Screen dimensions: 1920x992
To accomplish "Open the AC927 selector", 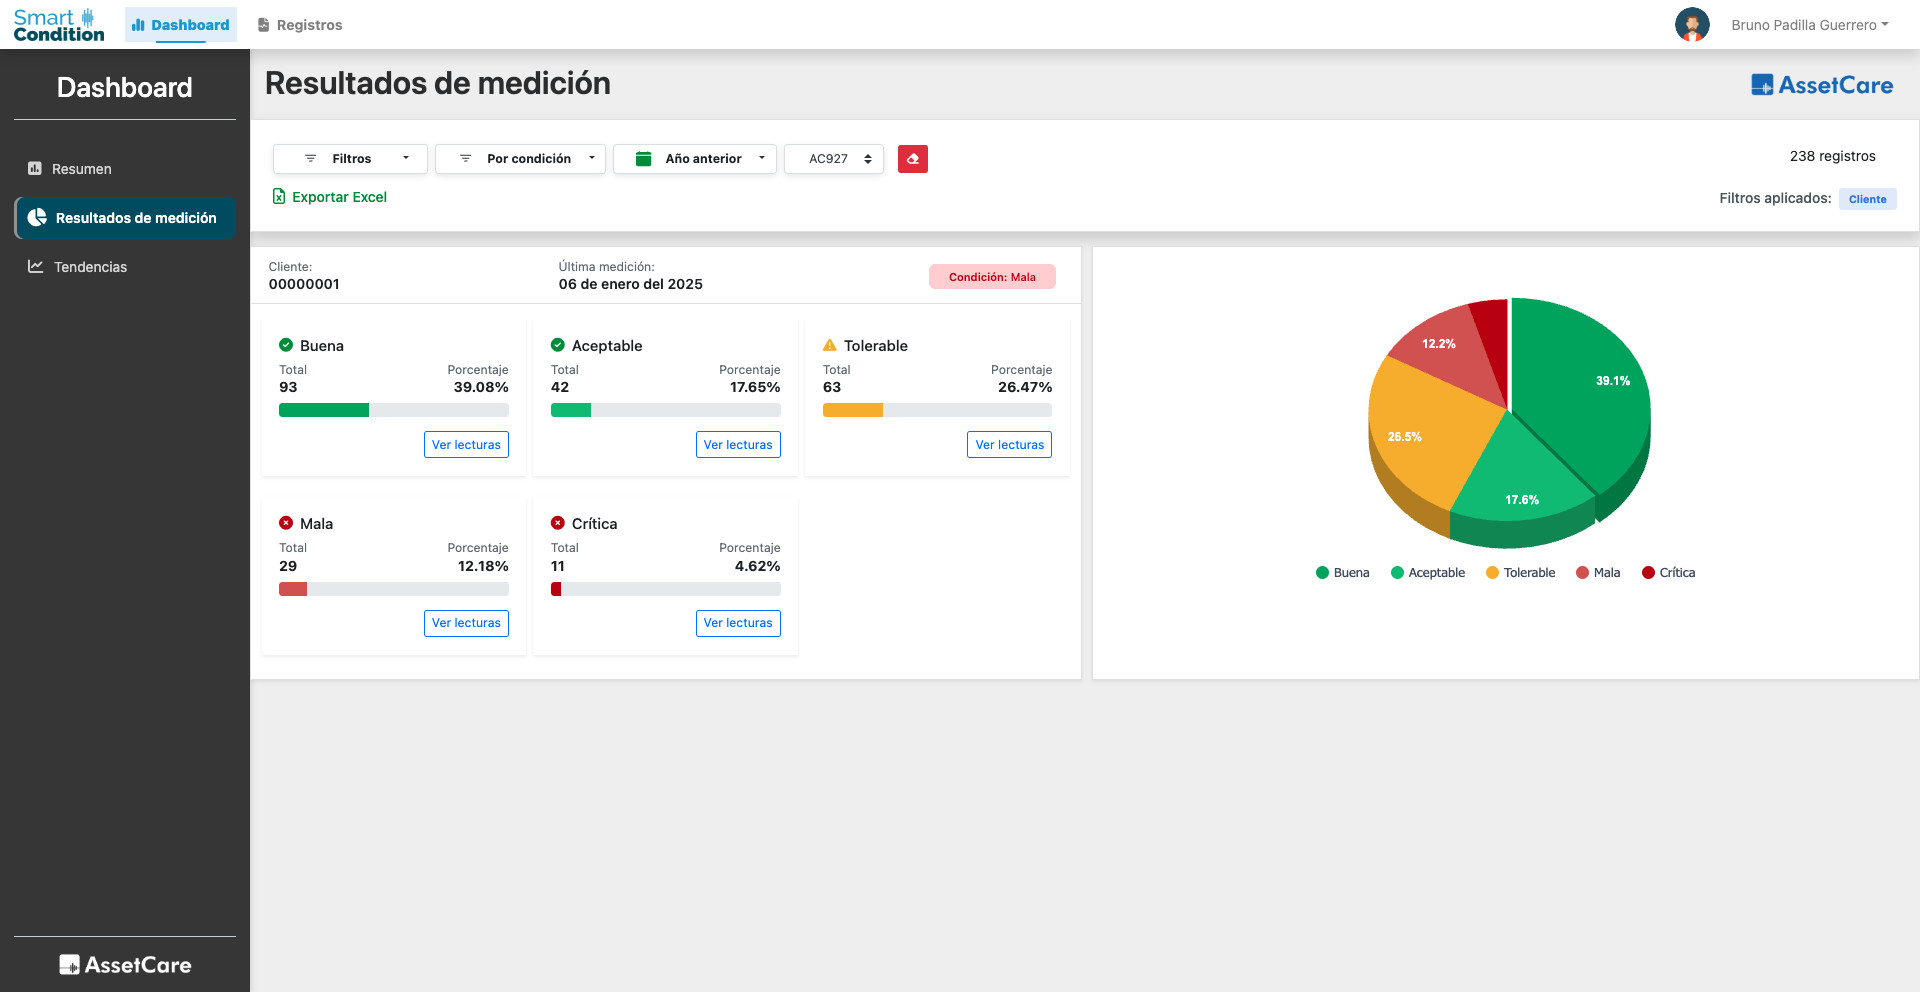I will click(833, 158).
